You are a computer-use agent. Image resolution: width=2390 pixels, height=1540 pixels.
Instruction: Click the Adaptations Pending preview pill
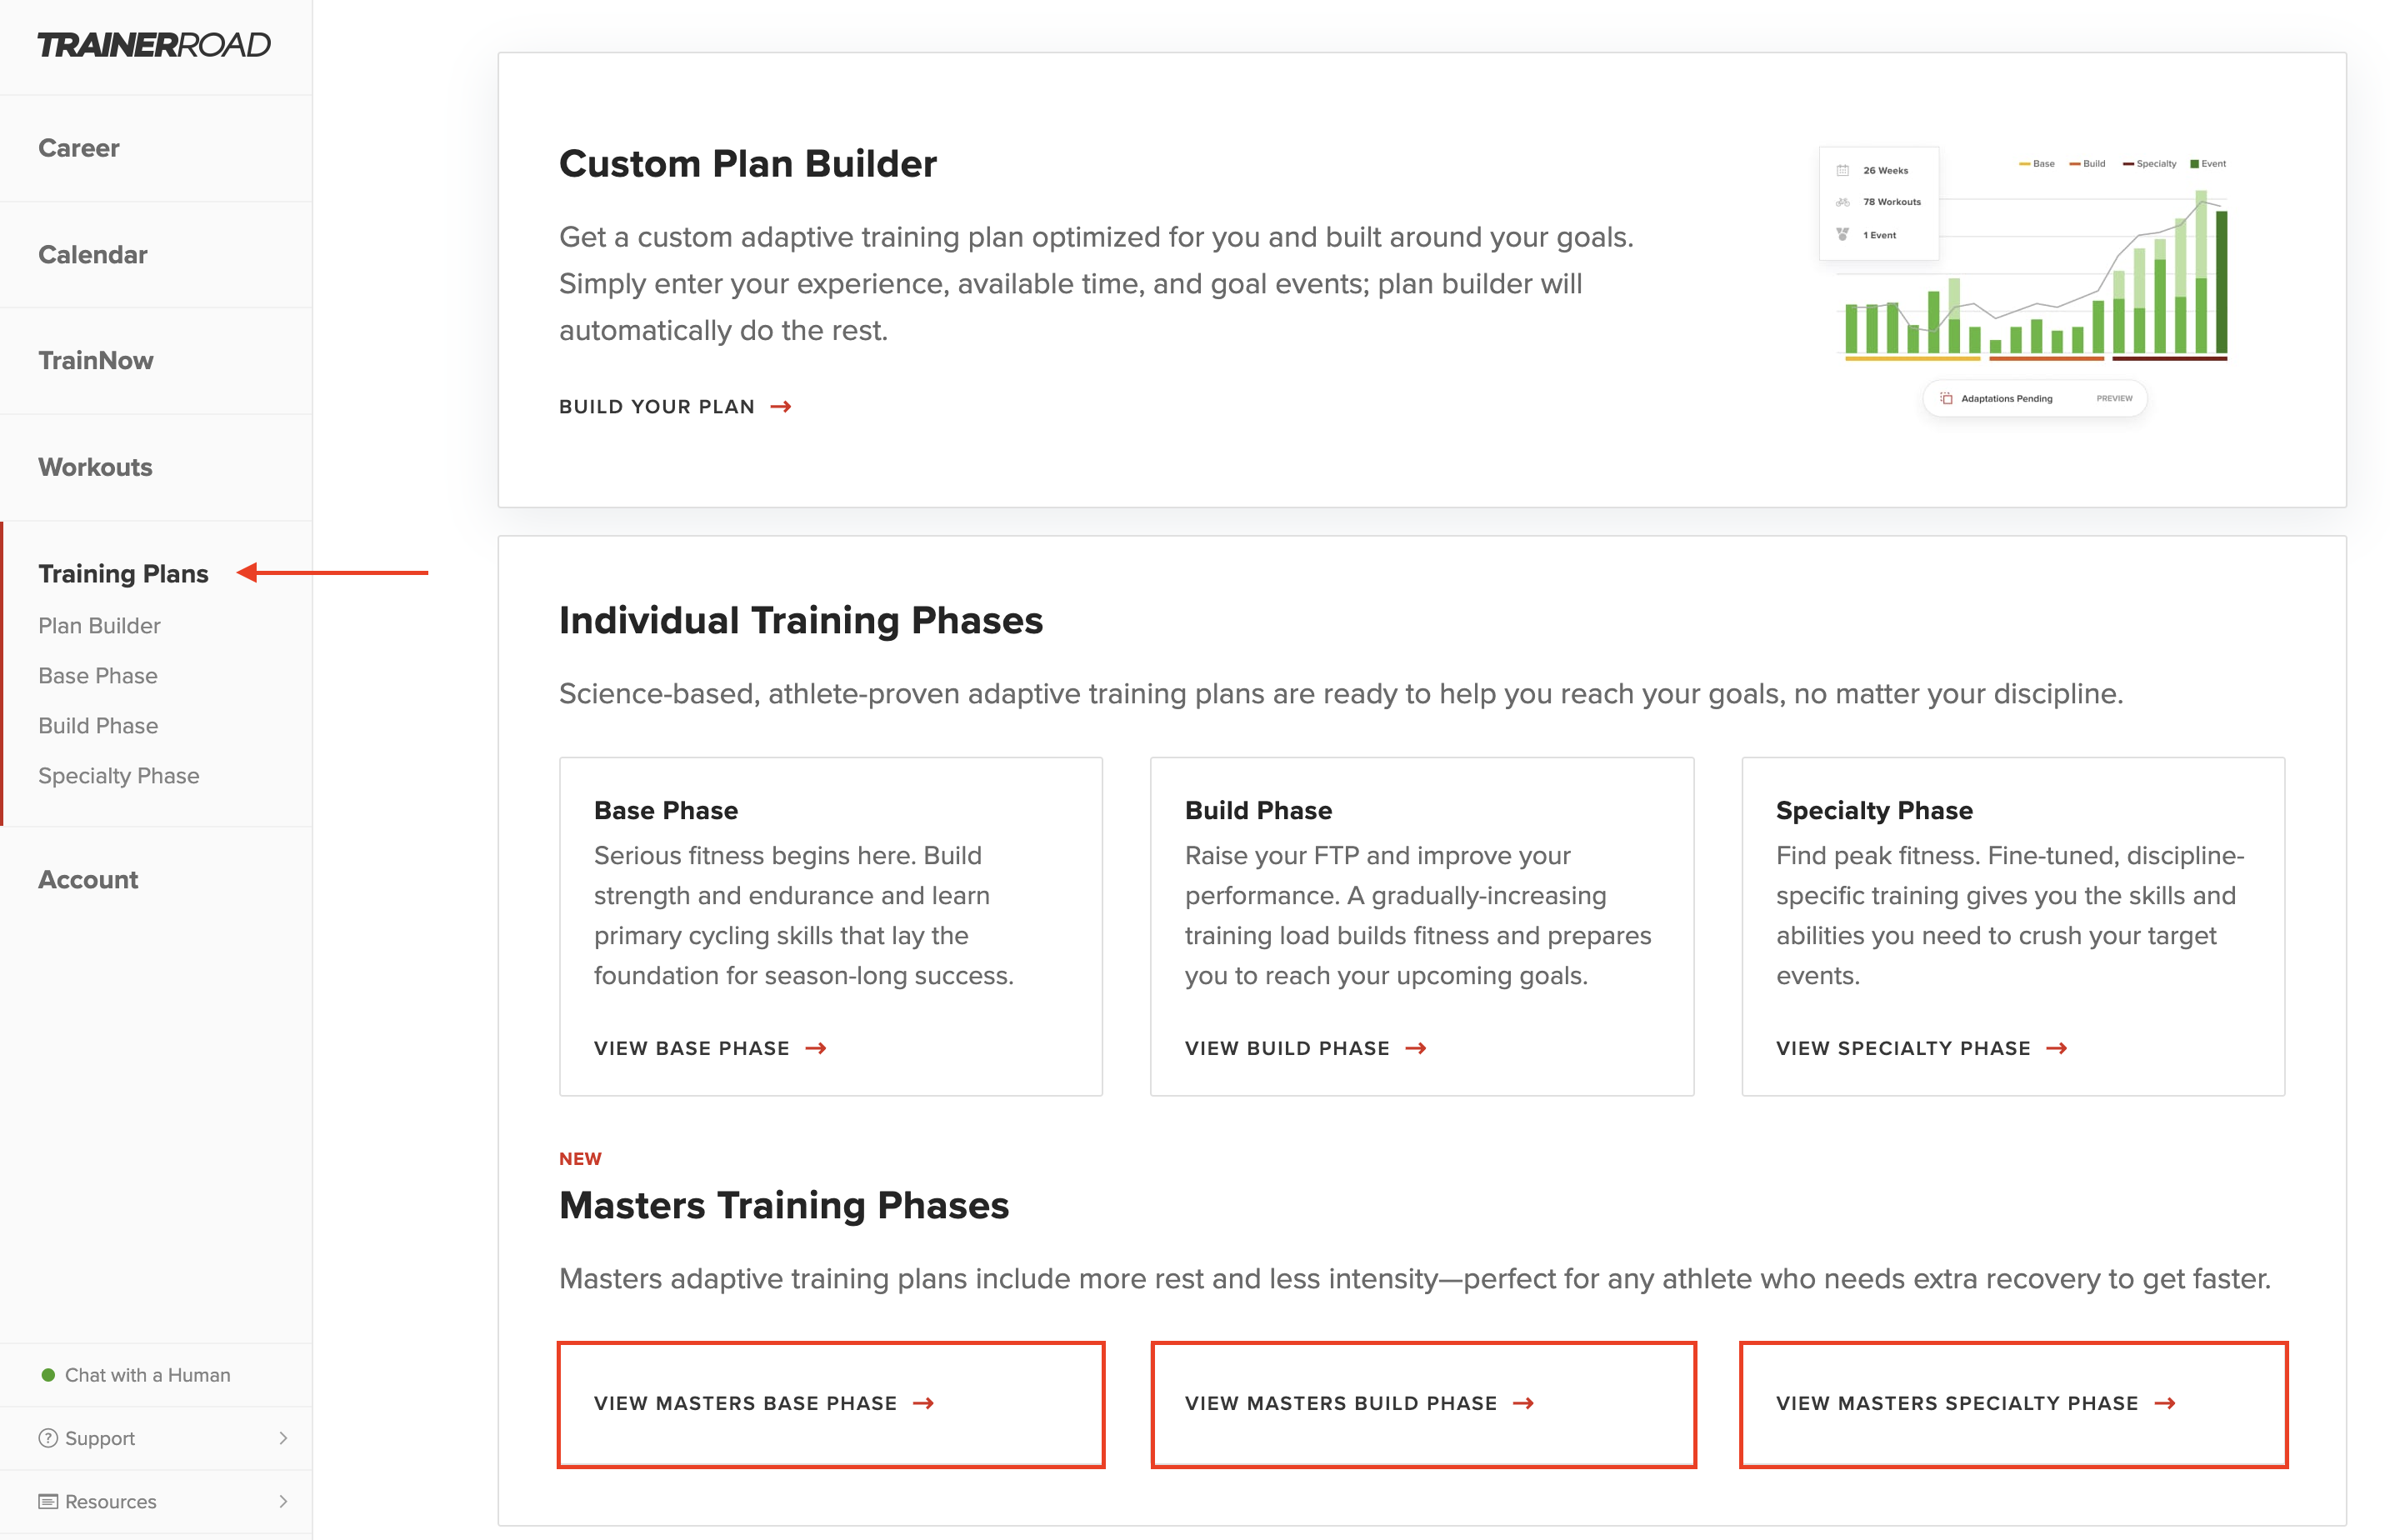click(x=2034, y=399)
